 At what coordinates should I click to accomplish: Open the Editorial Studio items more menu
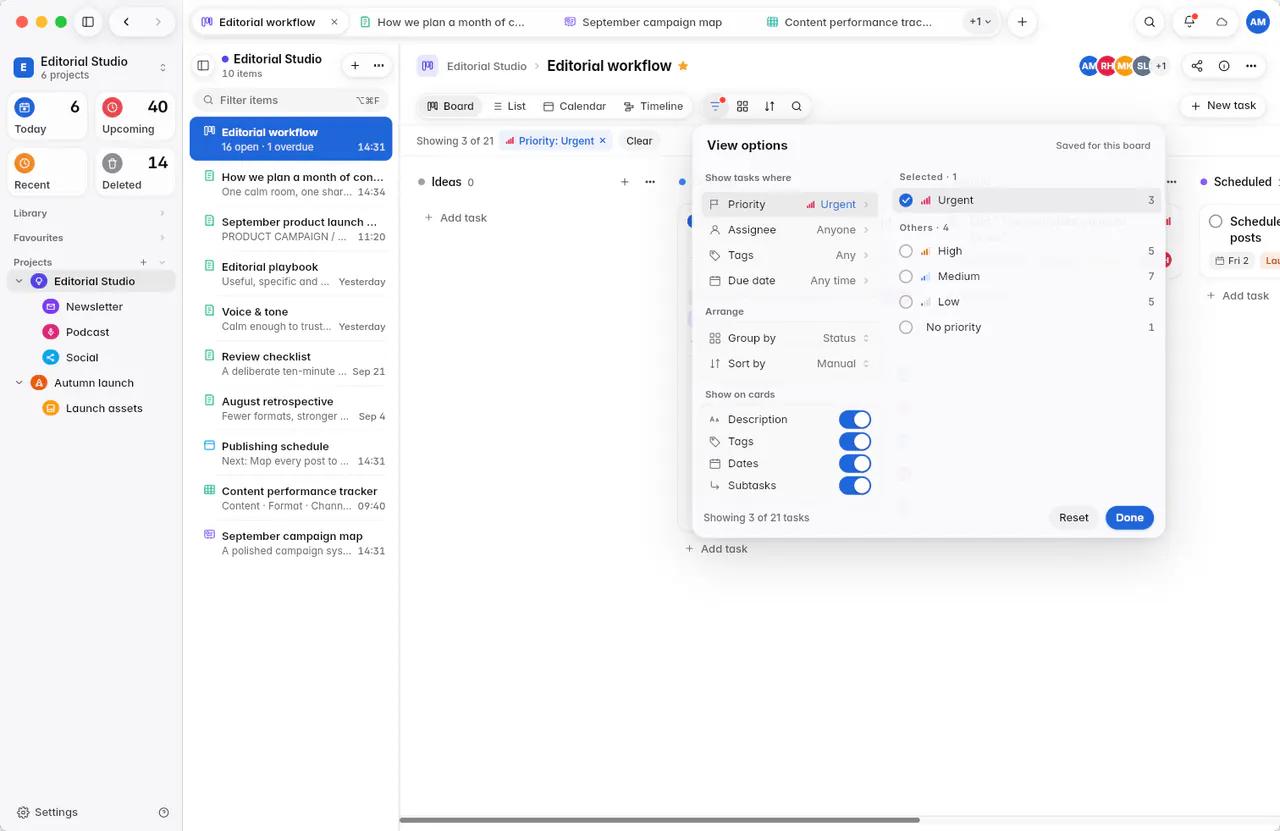point(378,66)
